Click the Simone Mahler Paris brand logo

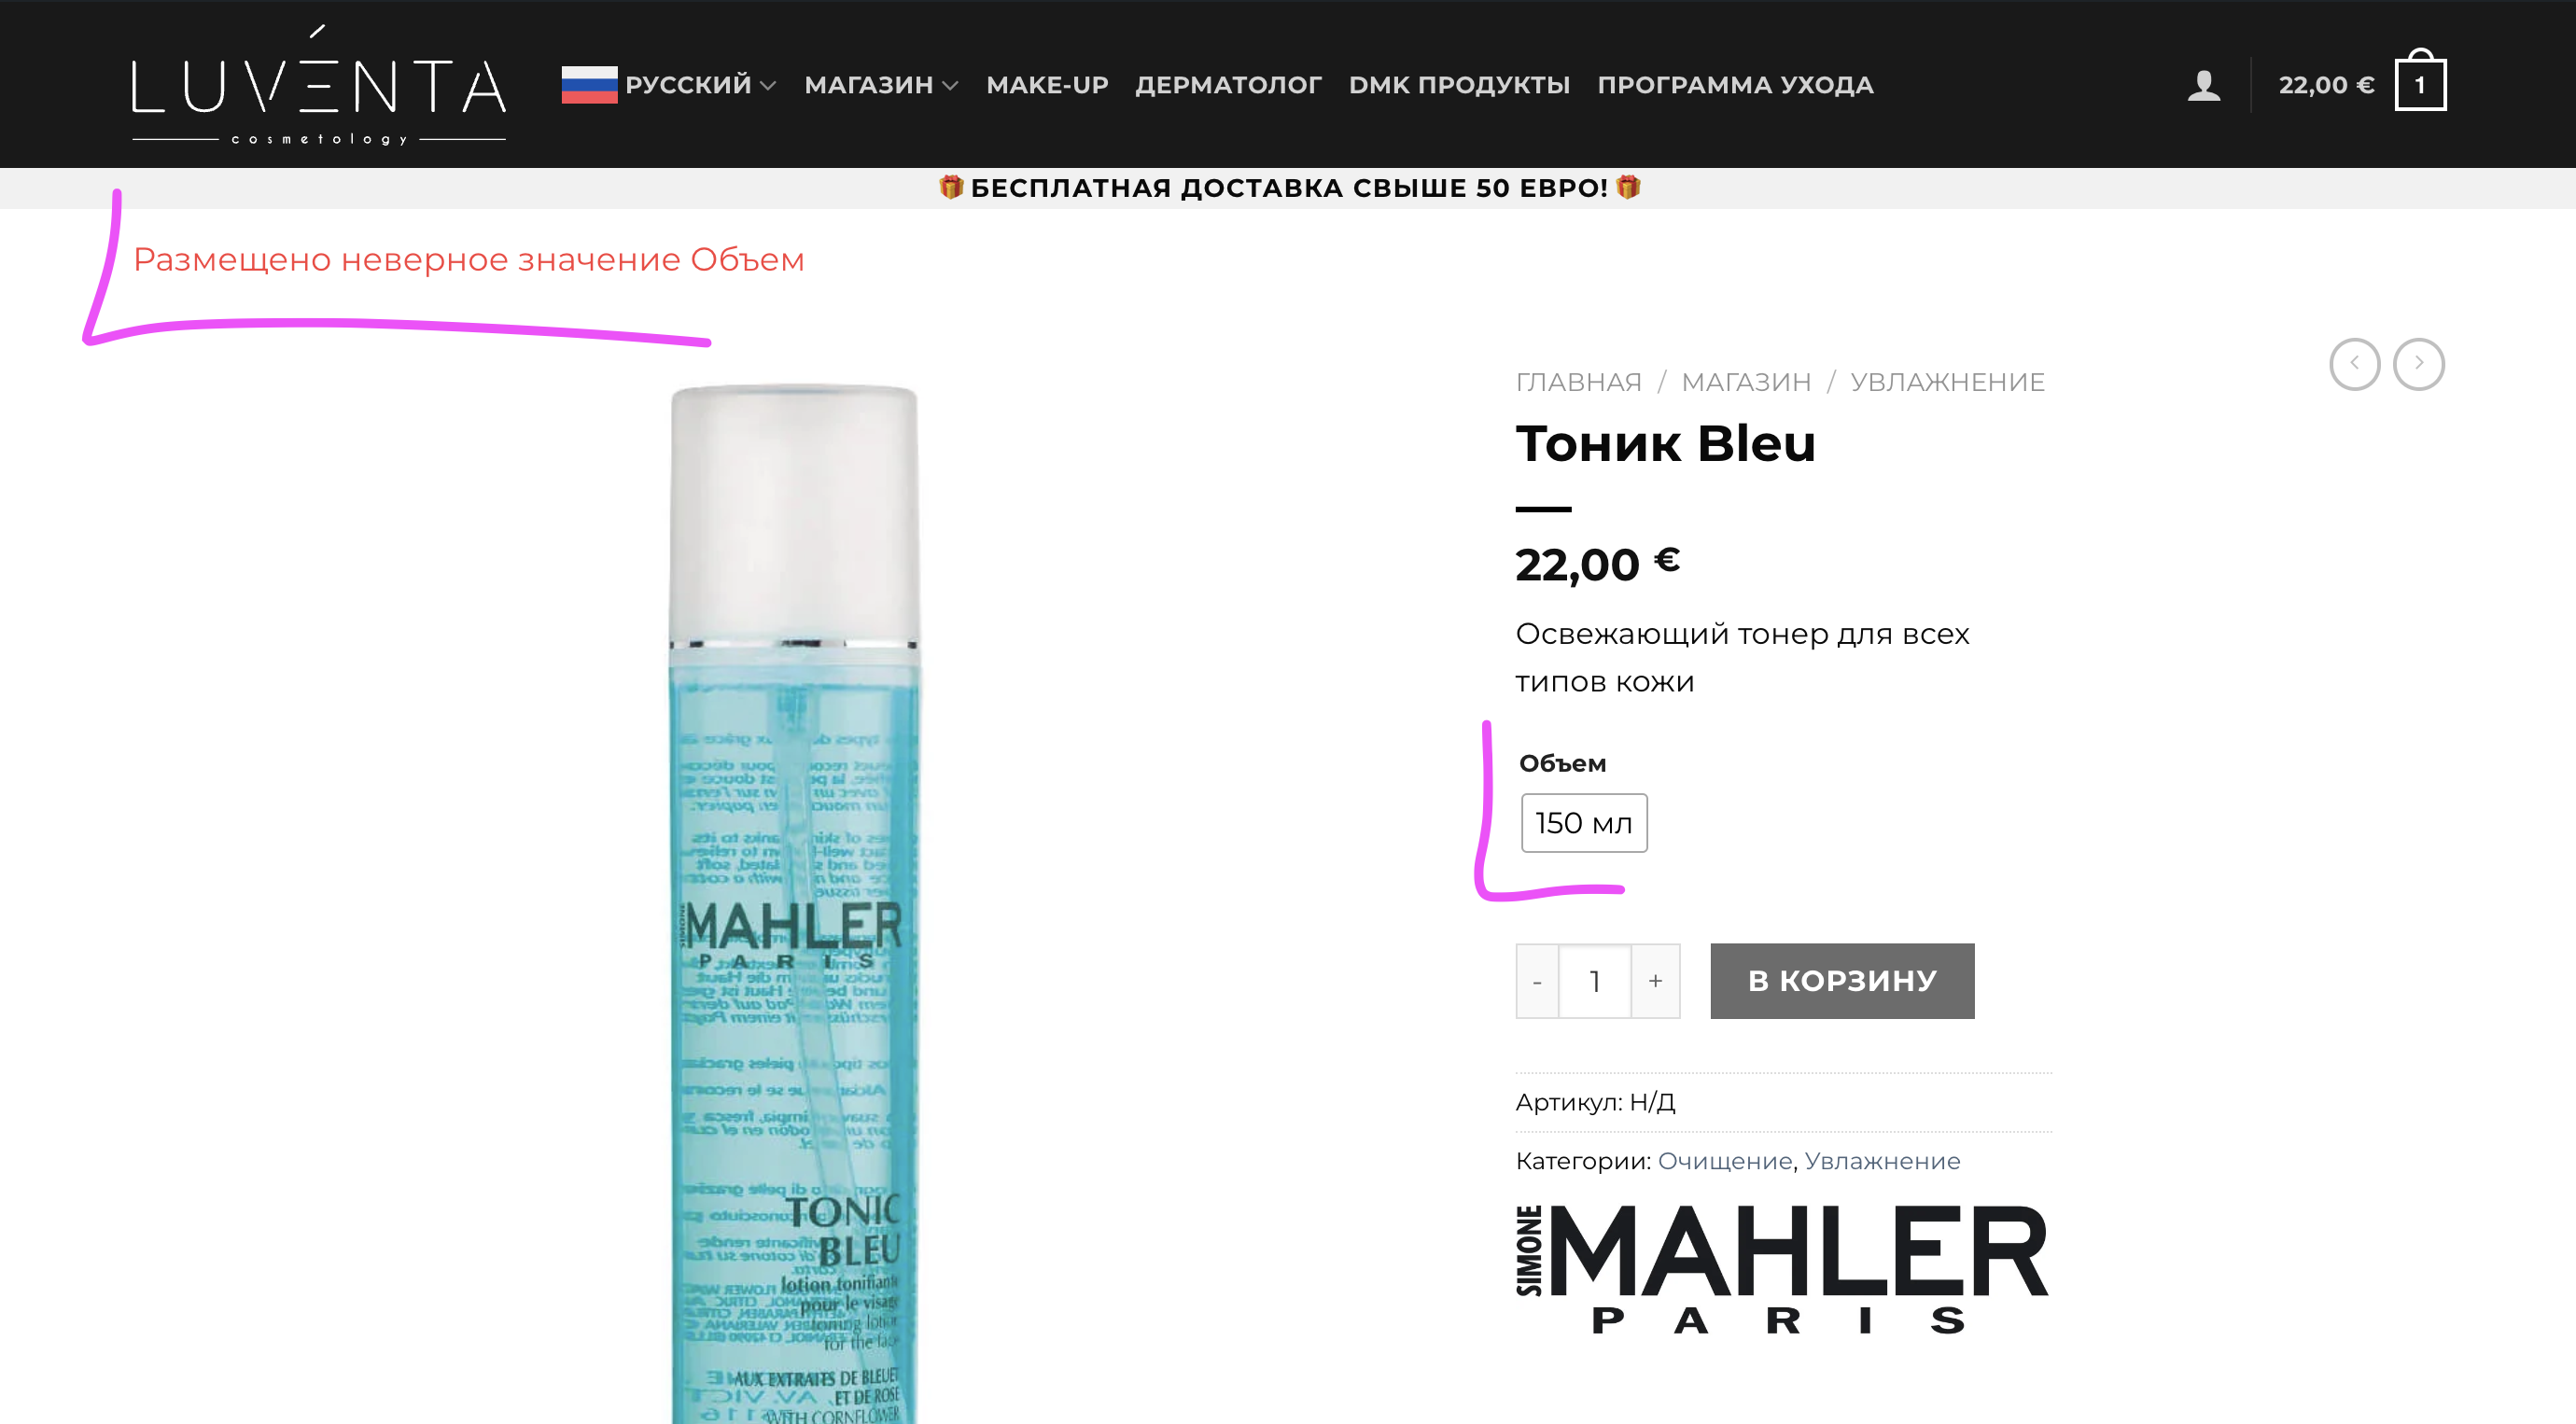click(1782, 1269)
